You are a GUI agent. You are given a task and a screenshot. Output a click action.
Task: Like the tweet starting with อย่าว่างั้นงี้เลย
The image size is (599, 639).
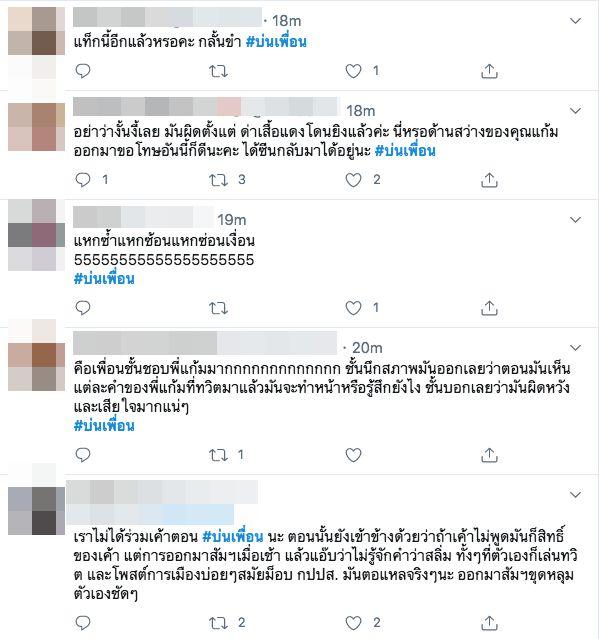point(353,180)
